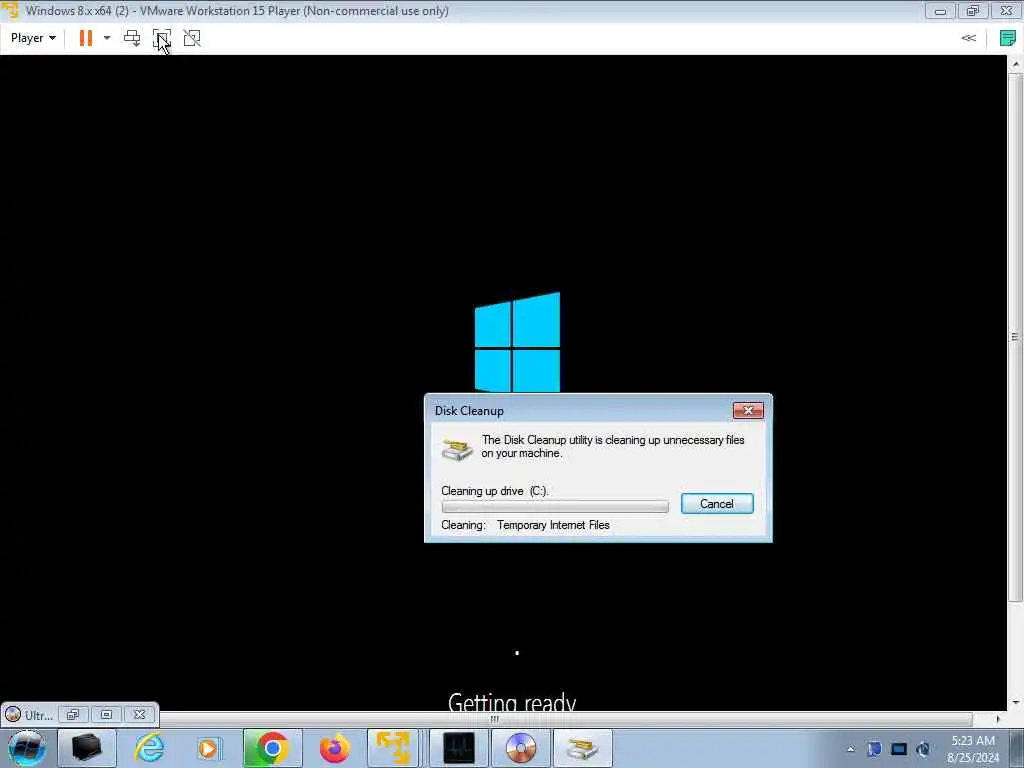Click the network monitor tray icon
The image size is (1024, 768).
pyautogui.click(x=899, y=749)
